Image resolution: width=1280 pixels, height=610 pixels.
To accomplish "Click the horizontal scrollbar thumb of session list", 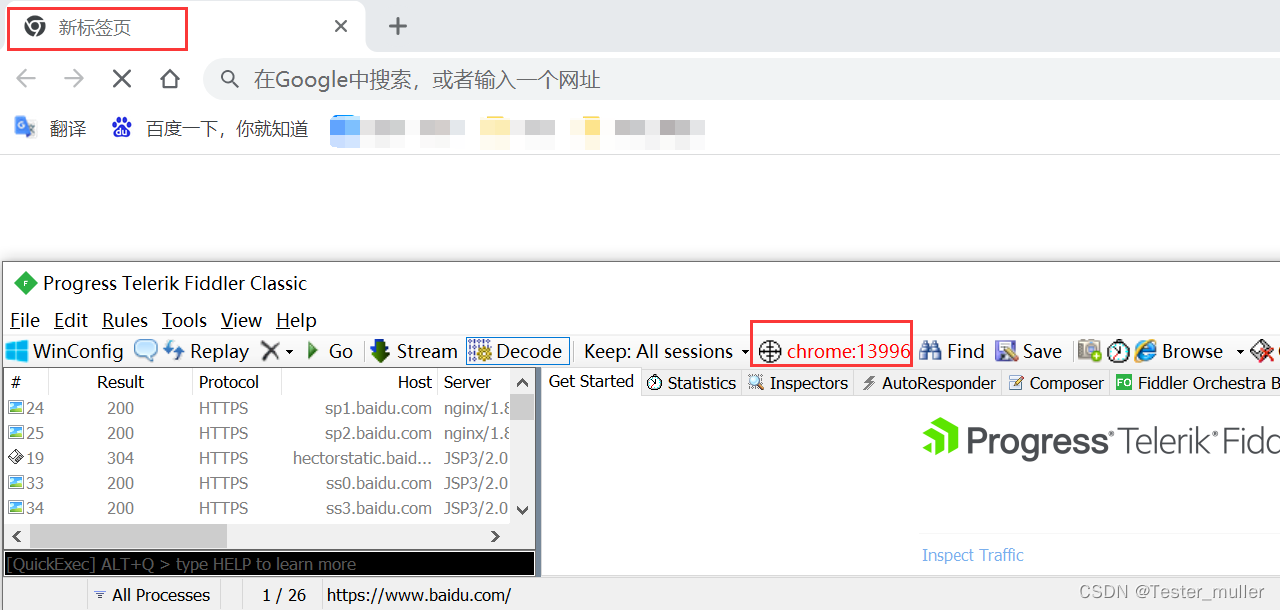I will tap(128, 537).
